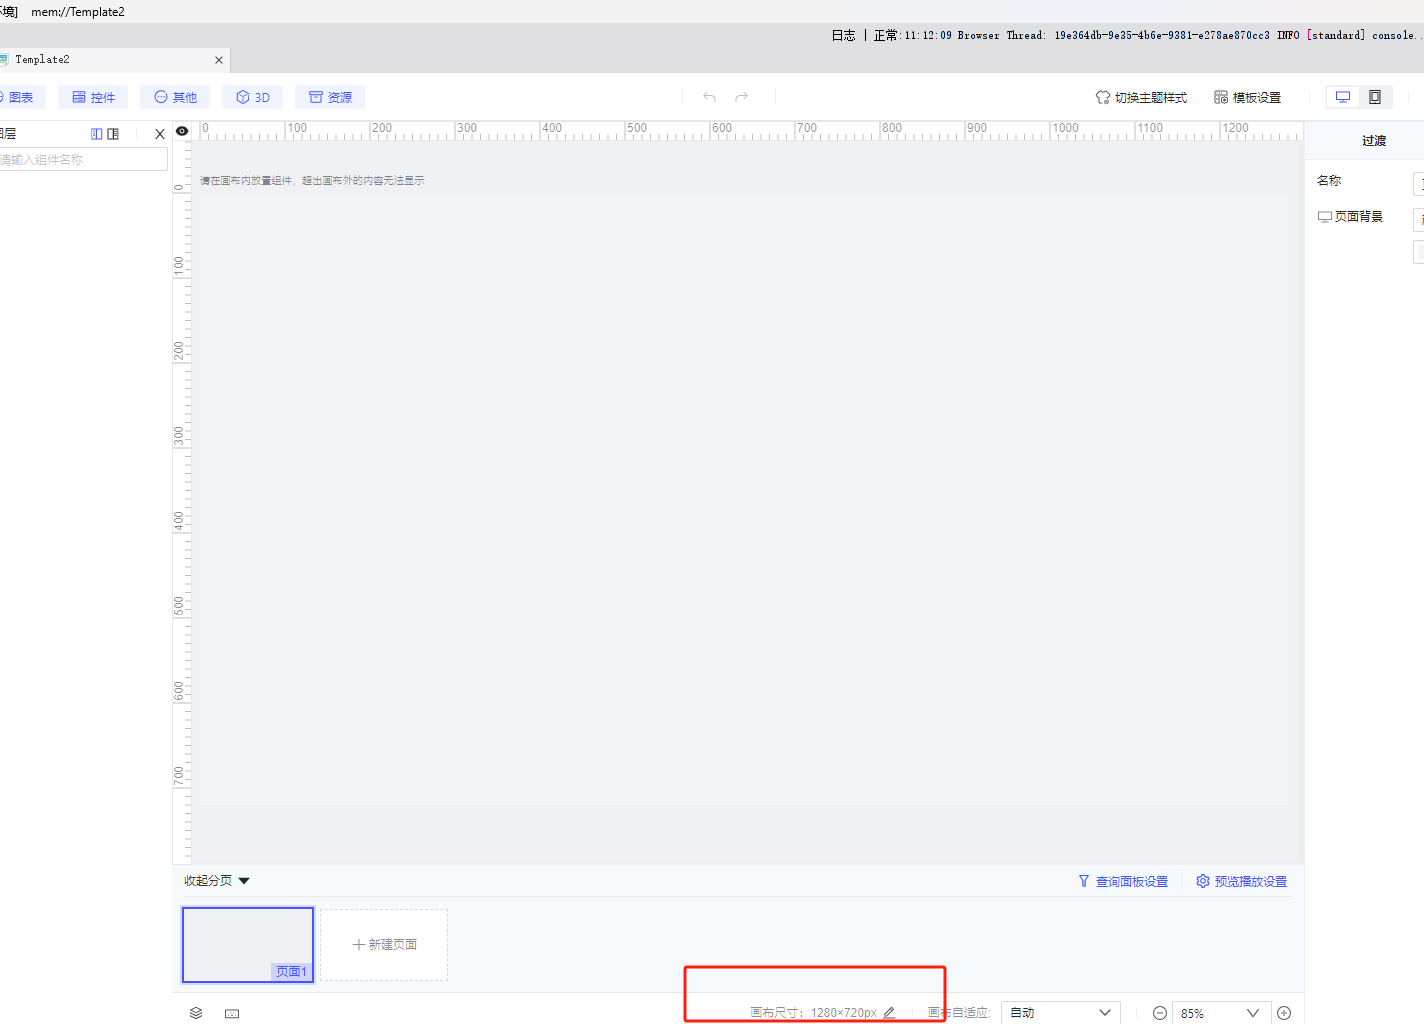This screenshot has width=1424, height=1024.
Task: Click the redo arrow icon
Action: pos(742,97)
